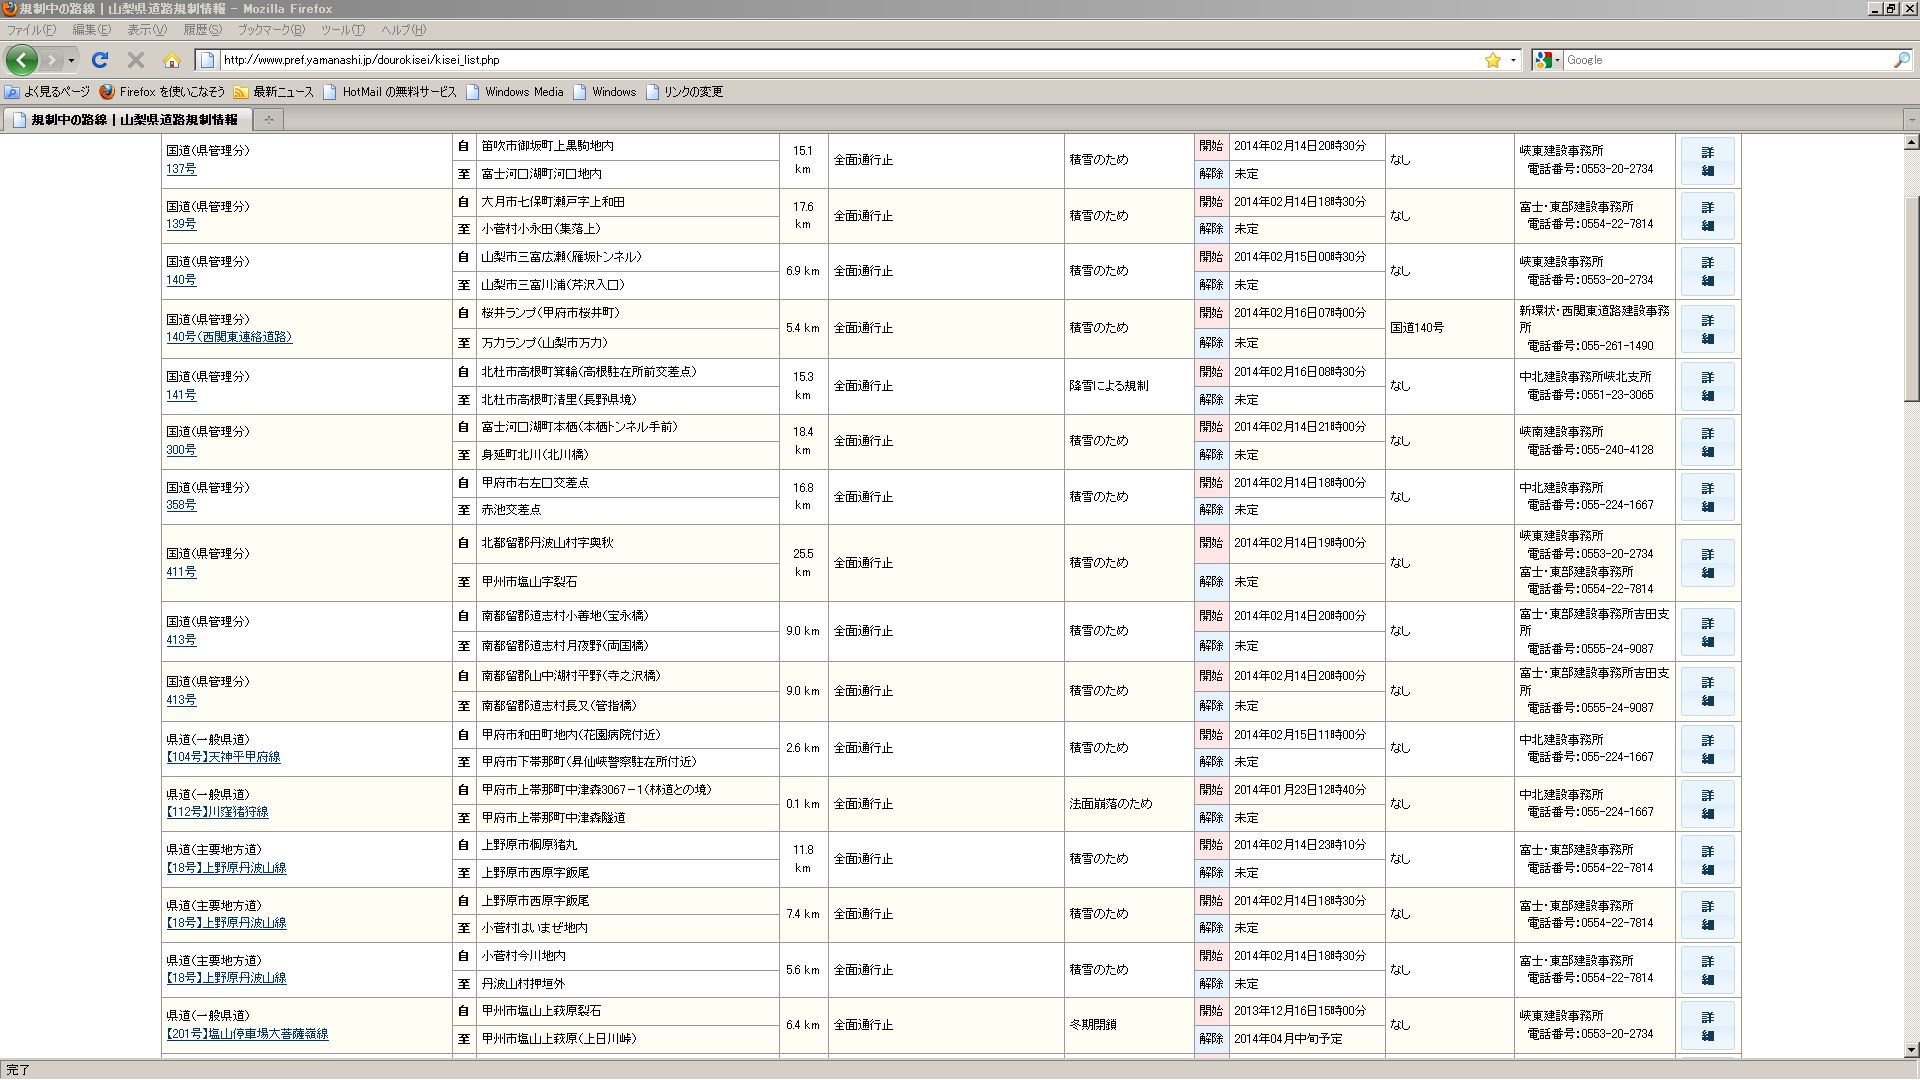Open 【104号】天神平甲府線 link

tap(223, 757)
